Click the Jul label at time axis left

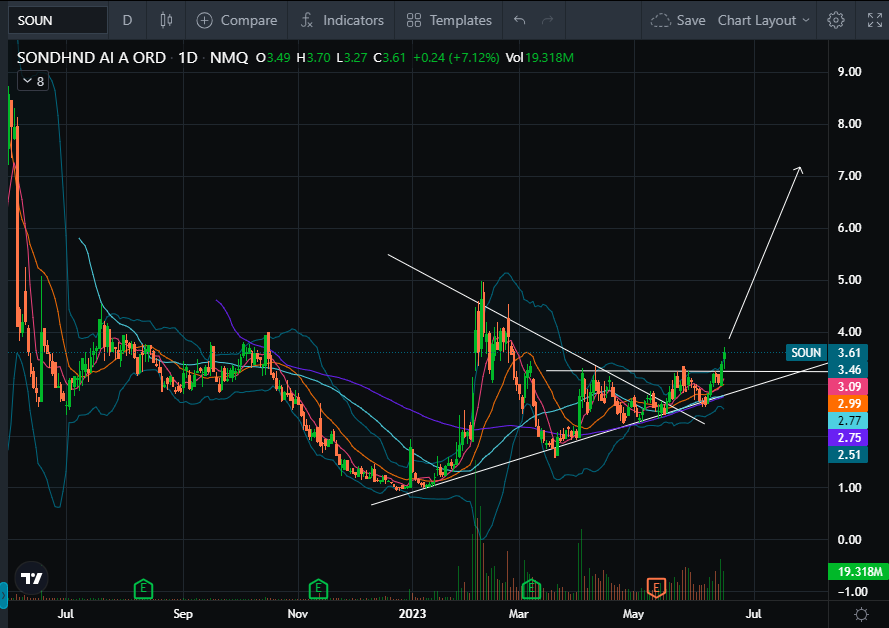coord(66,614)
